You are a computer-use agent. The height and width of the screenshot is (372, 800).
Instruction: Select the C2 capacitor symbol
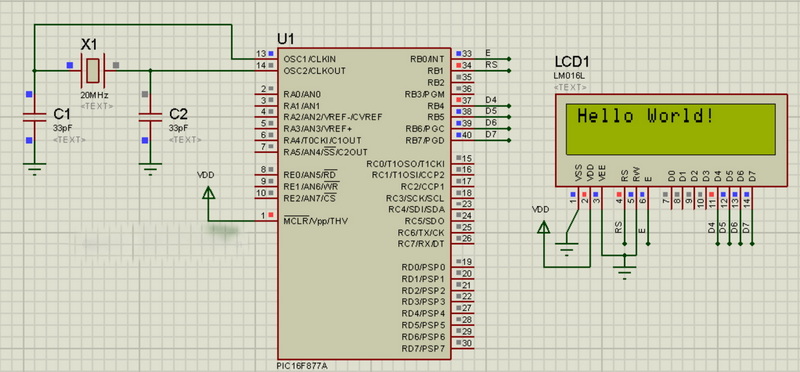pos(150,117)
